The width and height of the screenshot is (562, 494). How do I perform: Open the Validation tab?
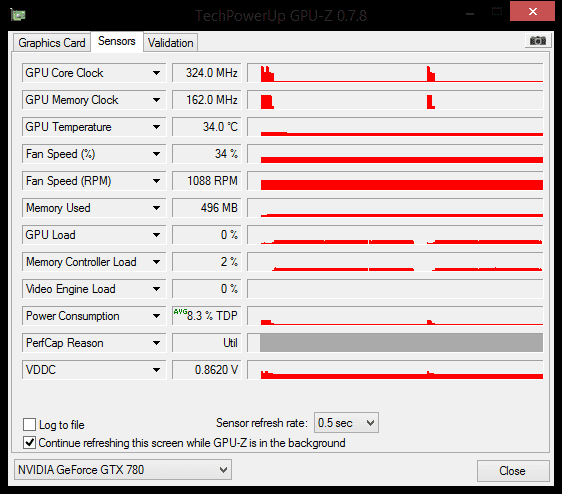click(x=171, y=43)
